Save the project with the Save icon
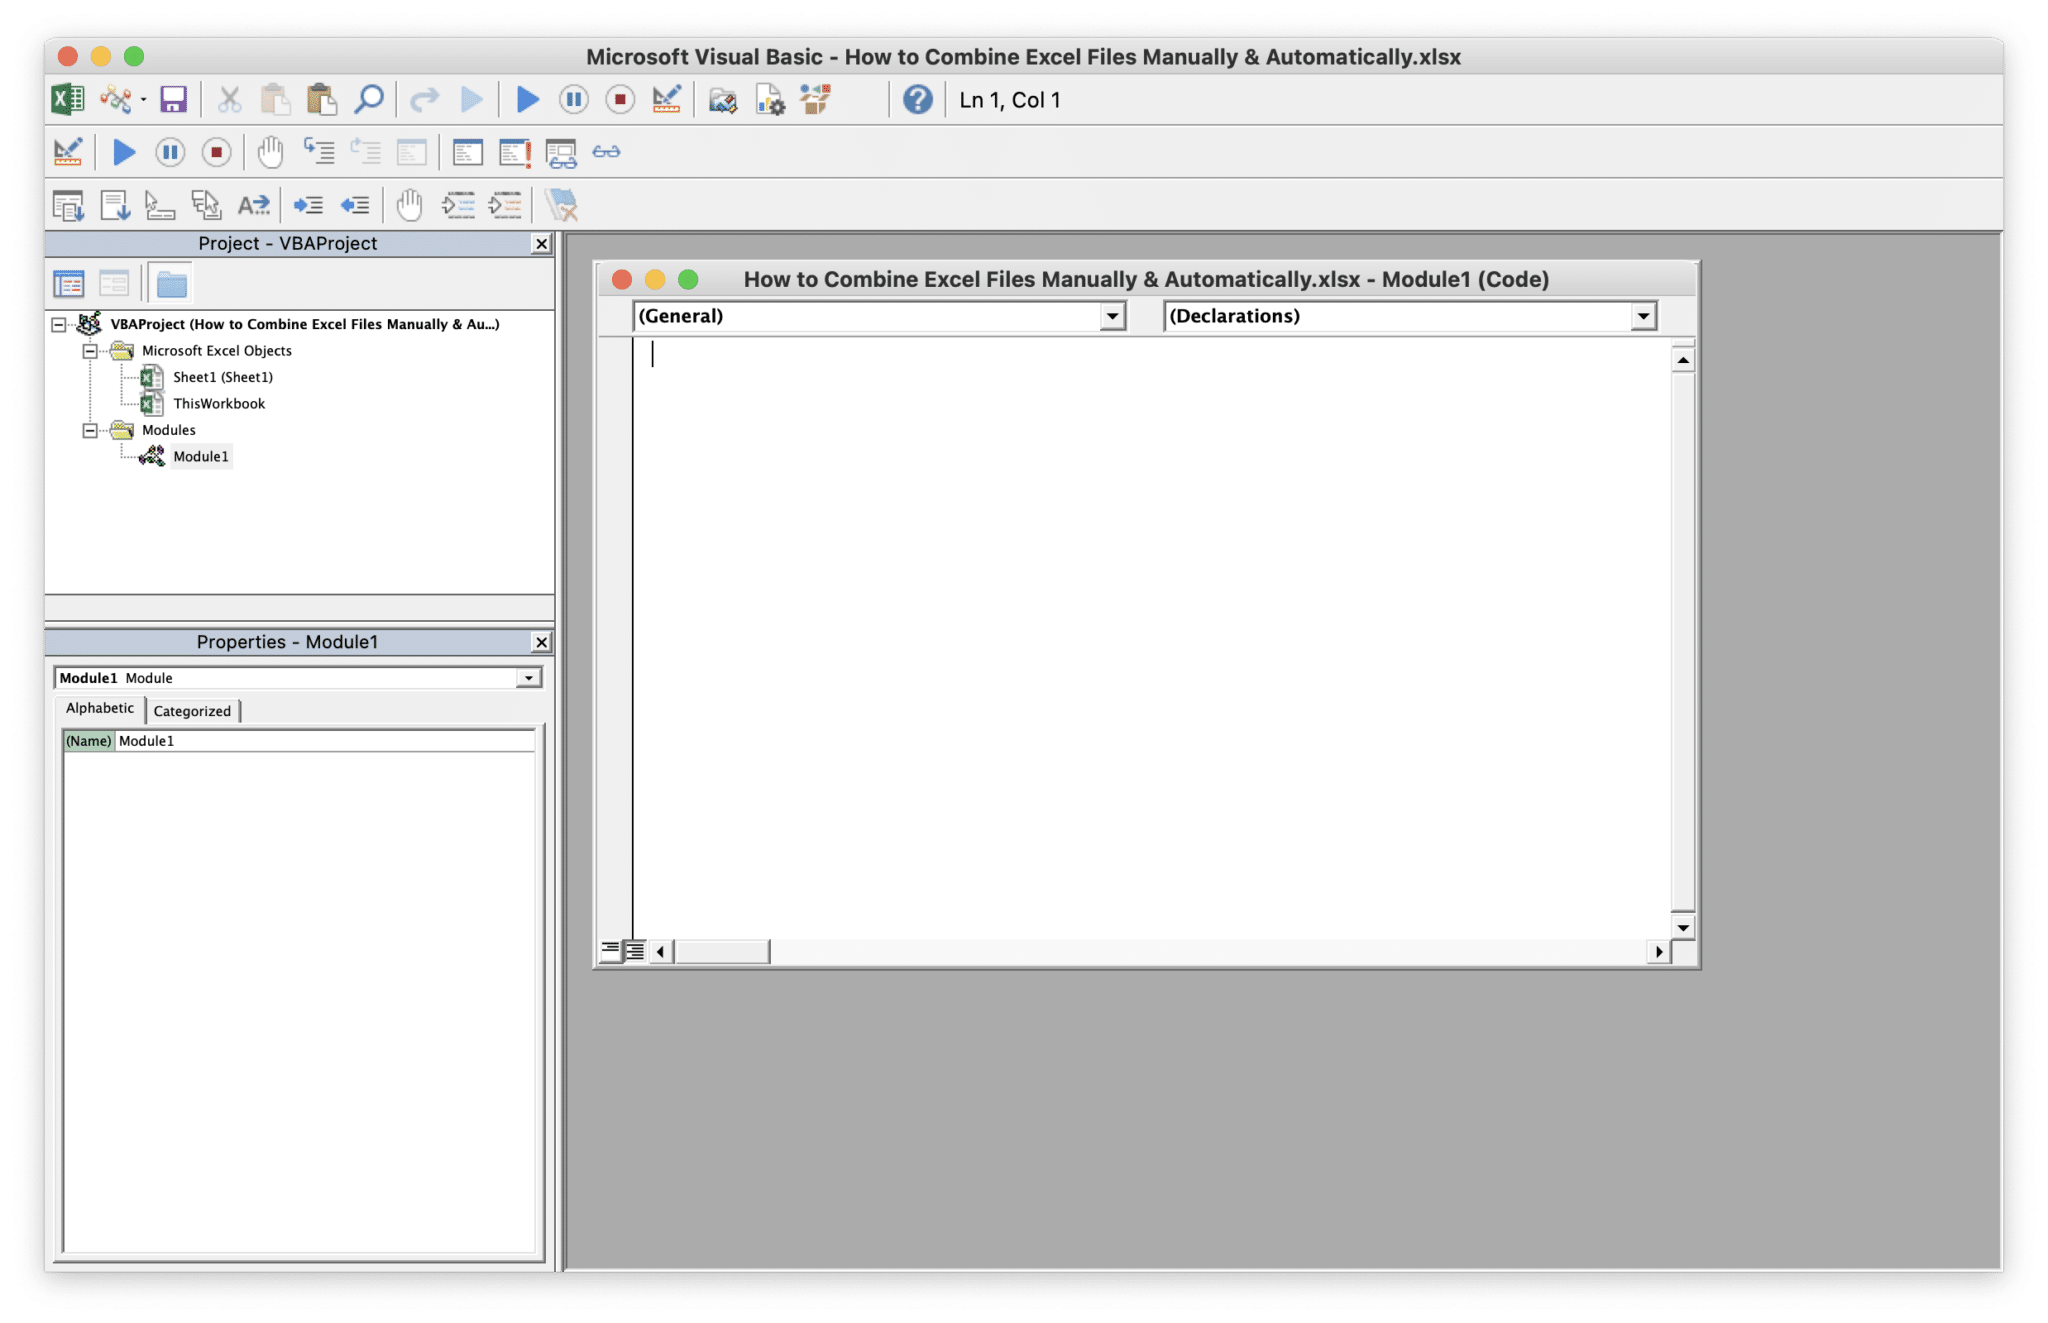This screenshot has height=1323, width=2048. 176,99
